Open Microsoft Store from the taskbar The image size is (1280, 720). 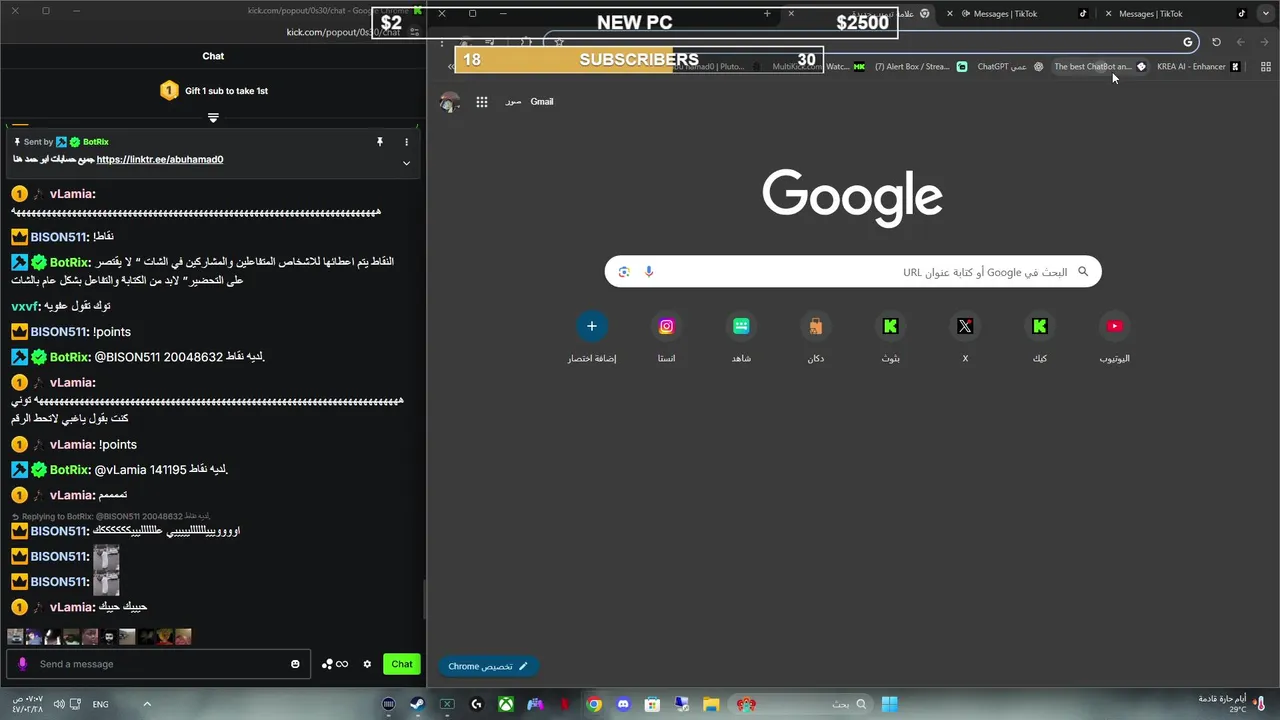pos(653,704)
